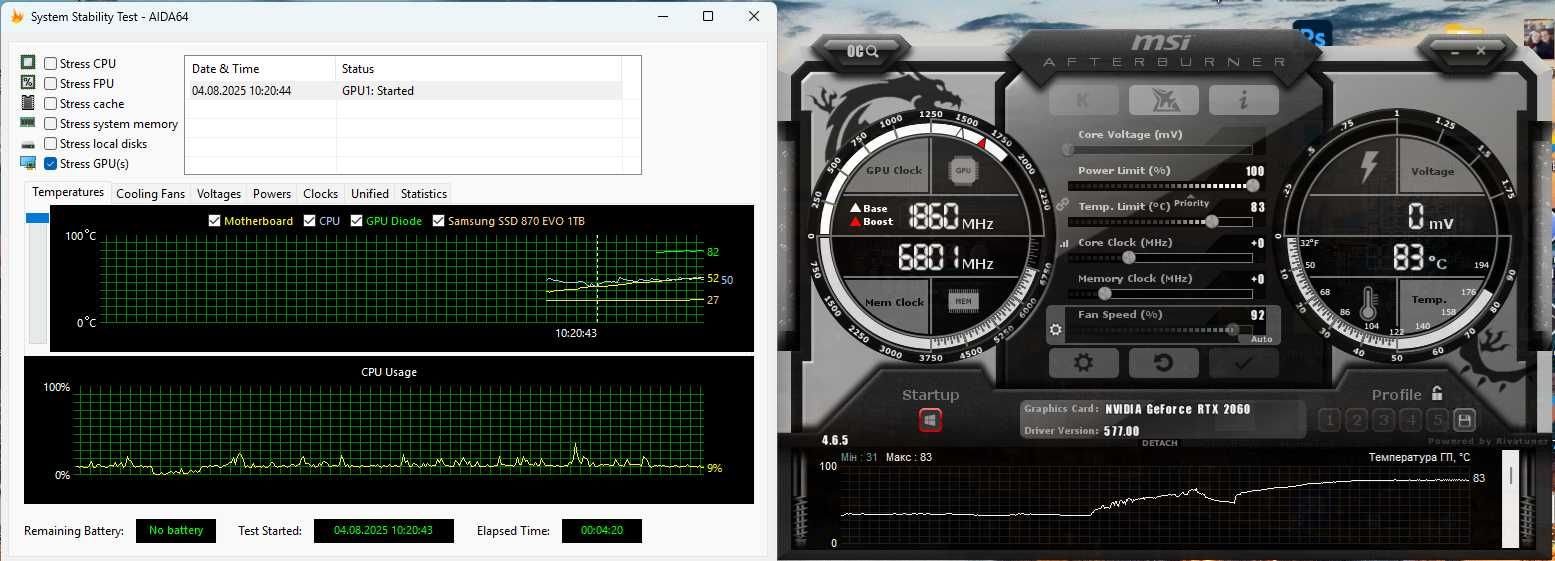Select profile slot 5
This screenshot has height=561, width=1555.
[1437, 420]
